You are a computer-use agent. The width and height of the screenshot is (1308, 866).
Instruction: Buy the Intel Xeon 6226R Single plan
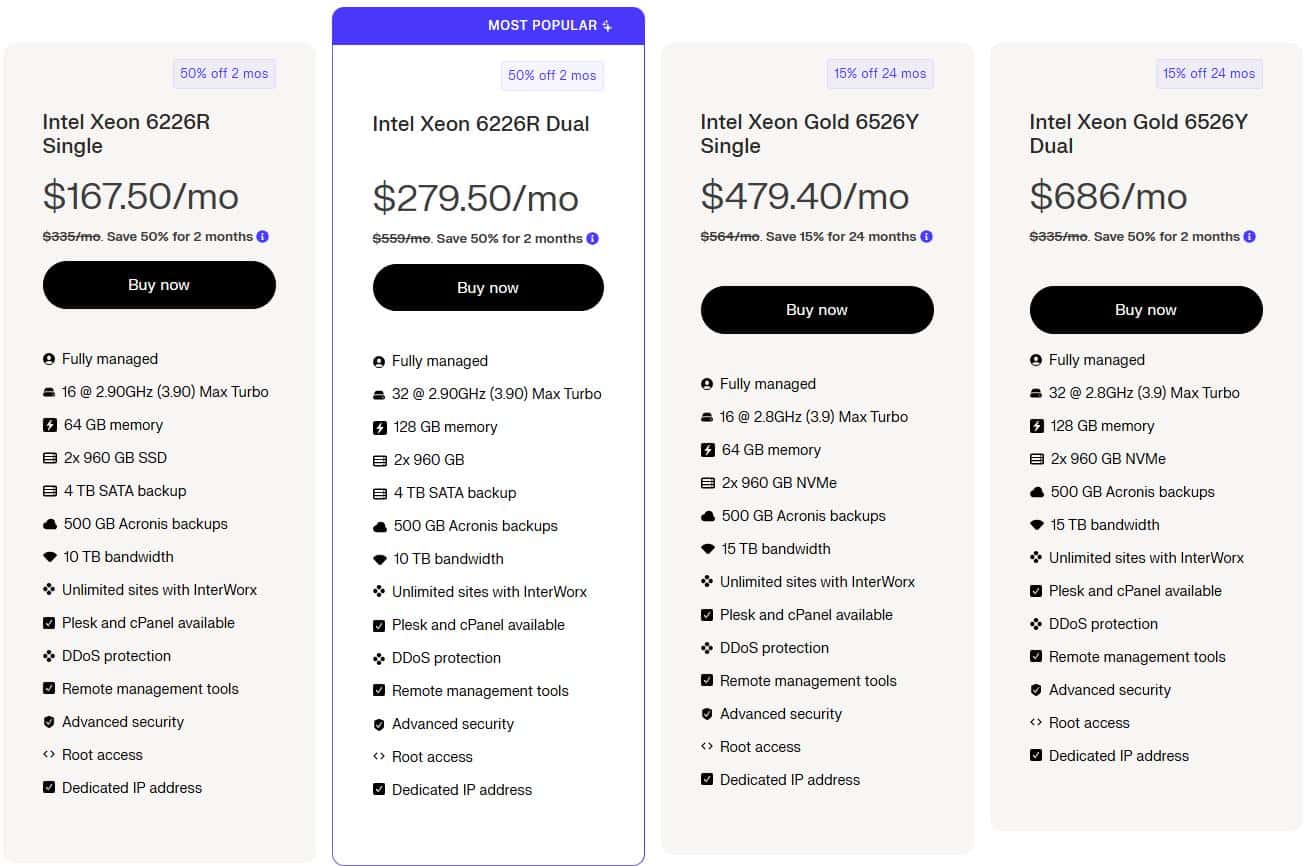pyautogui.click(x=159, y=285)
